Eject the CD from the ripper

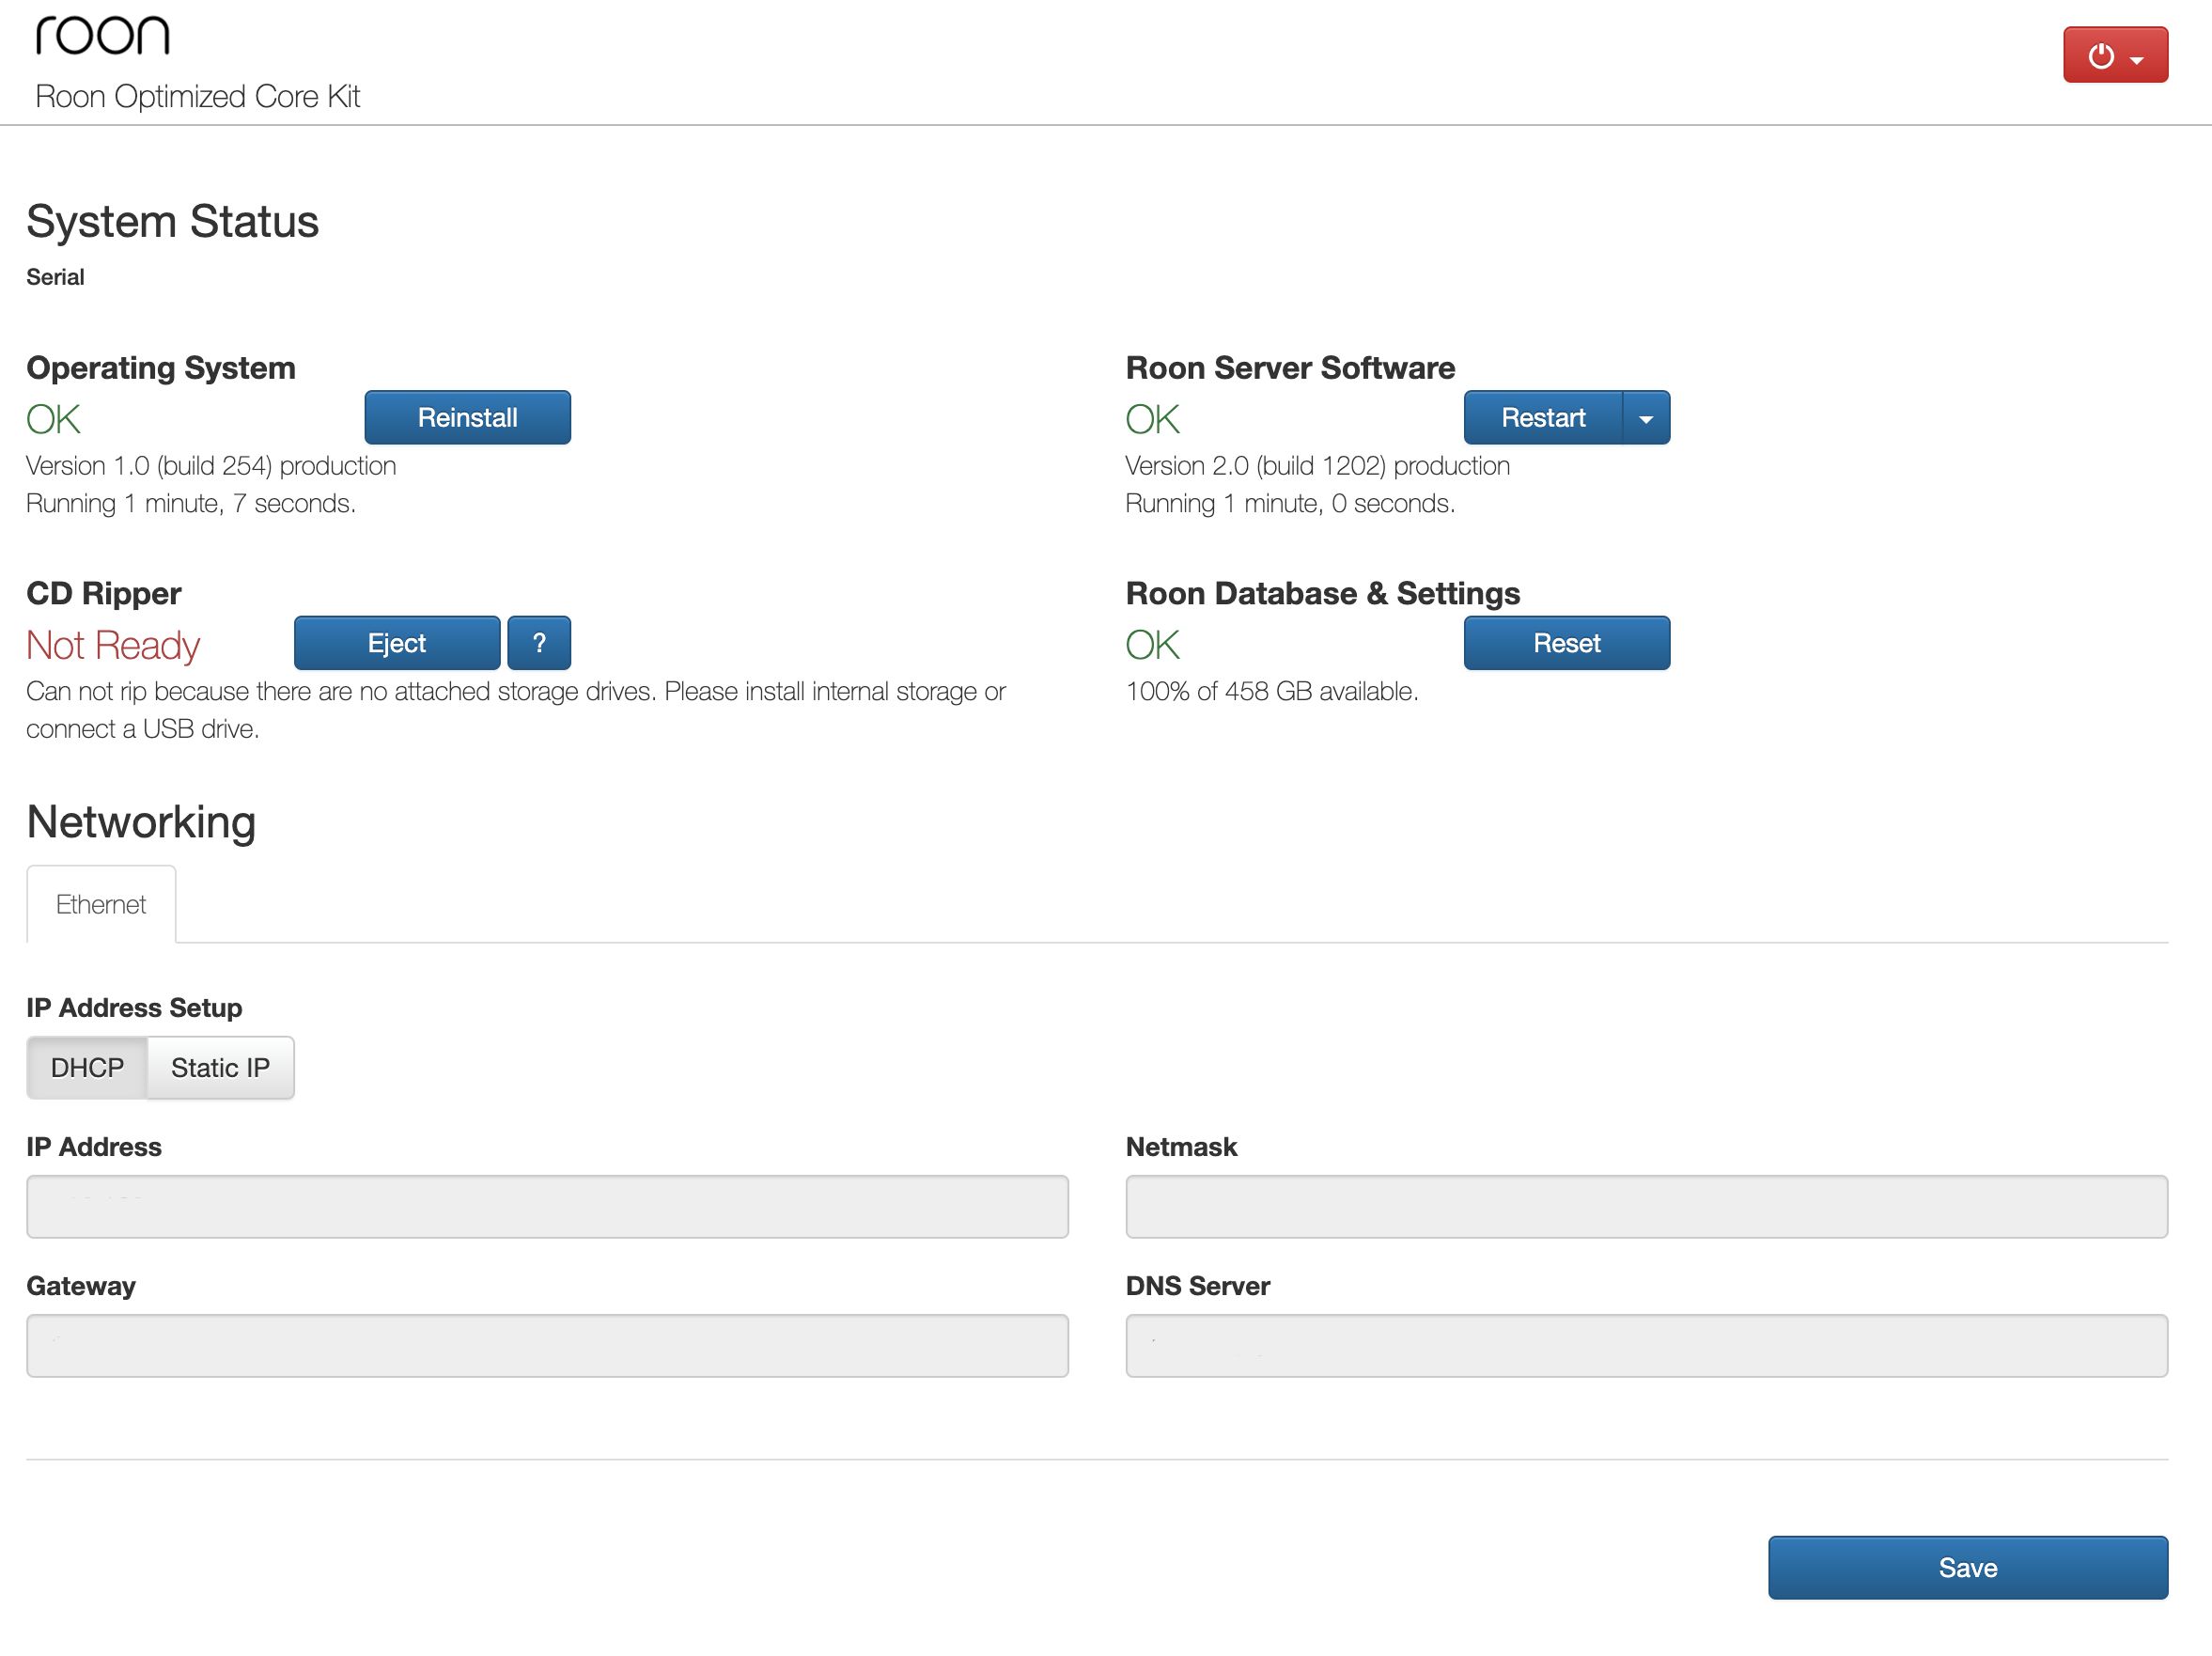[397, 643]
